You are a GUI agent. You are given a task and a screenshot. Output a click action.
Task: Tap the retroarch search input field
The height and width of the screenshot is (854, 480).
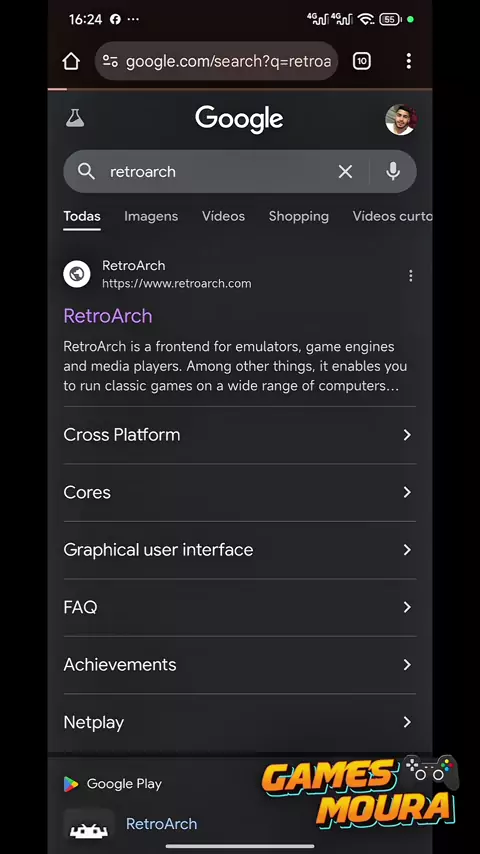[x=218, y=172]
